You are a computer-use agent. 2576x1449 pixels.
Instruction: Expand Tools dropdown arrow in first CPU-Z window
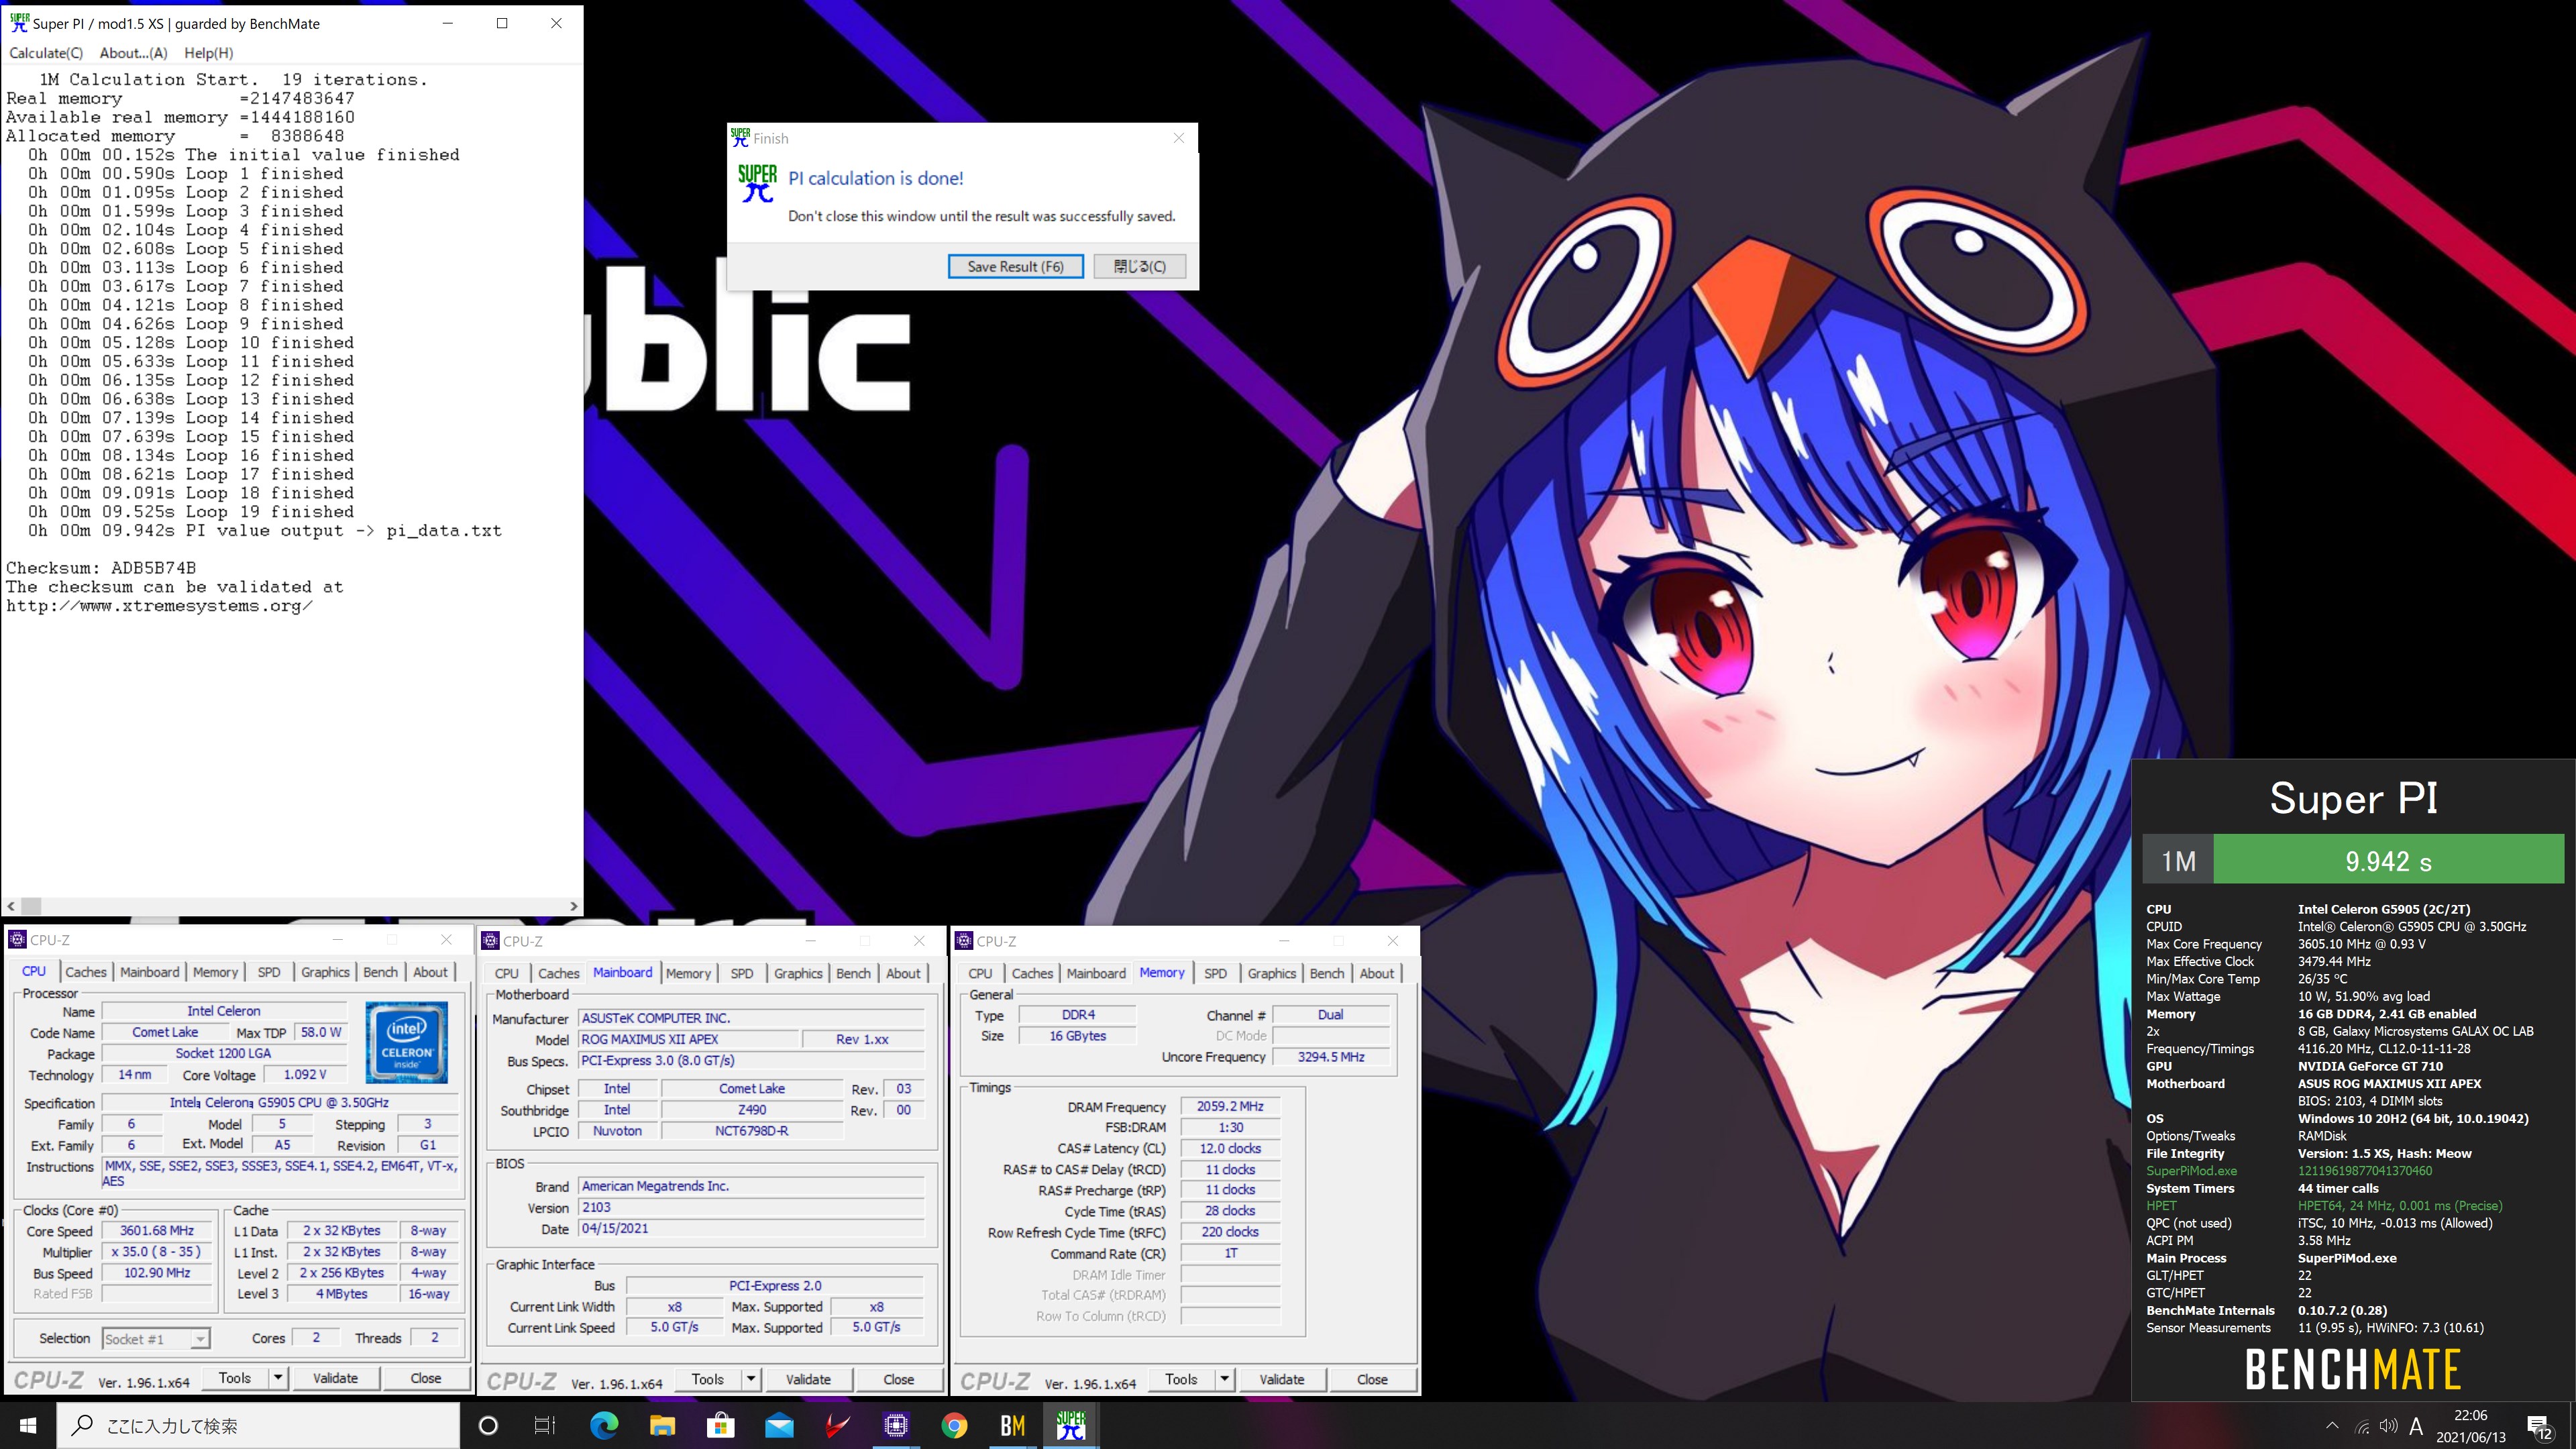coord(278,1378)
